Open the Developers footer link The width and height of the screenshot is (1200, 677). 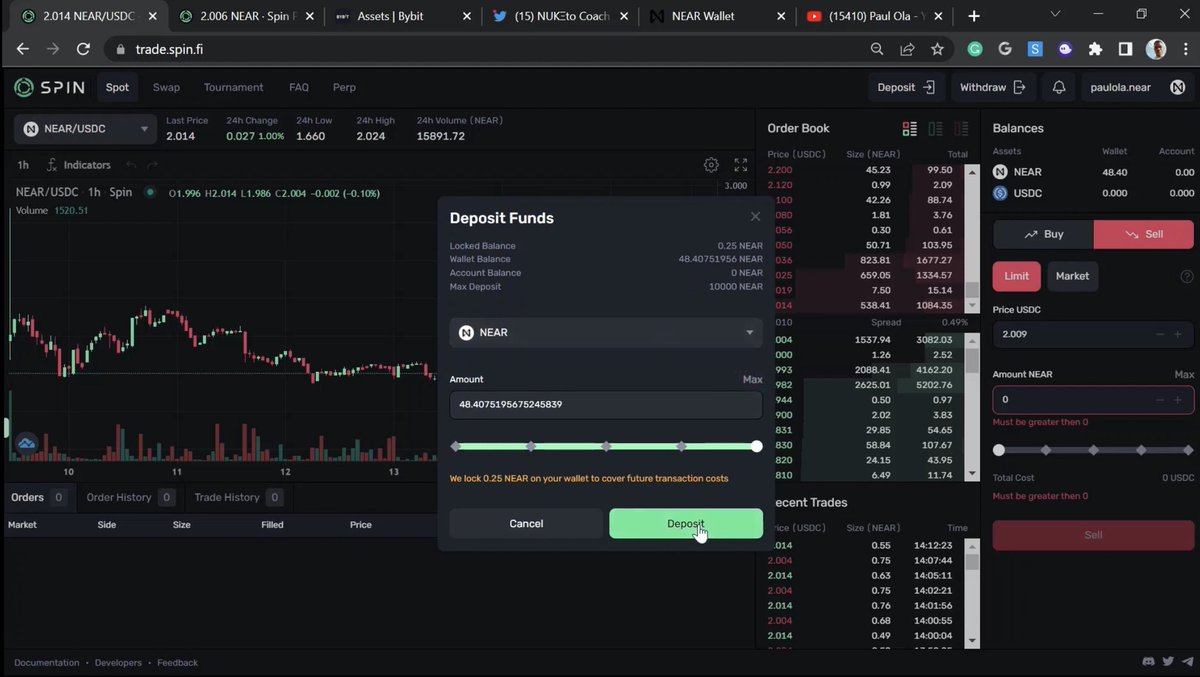pos(118,663)
